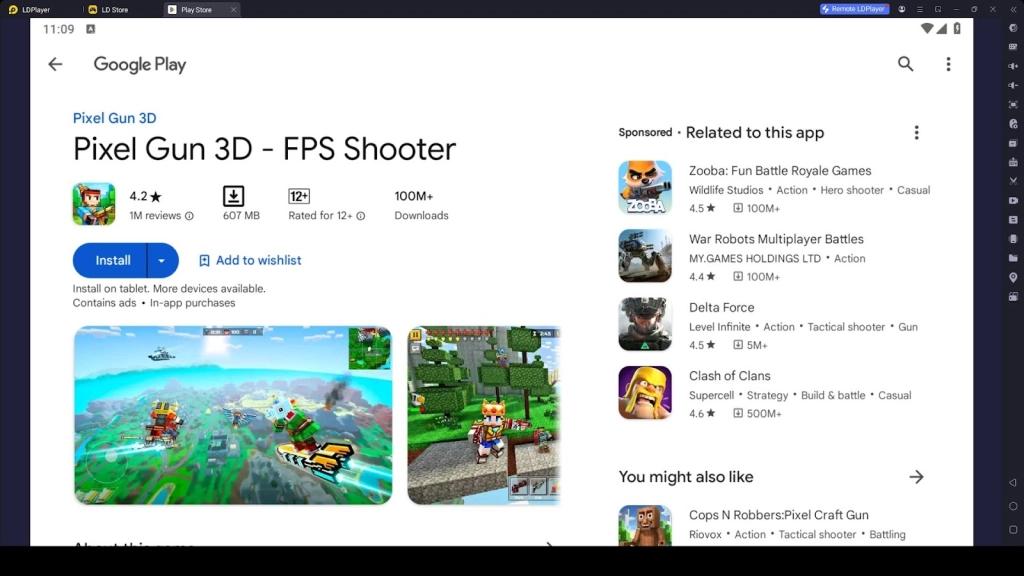Screen dimensions: 1024x576
Task: Click the volume down icon in sidebar
Action: pyautogui.click(x=1013, y=85)
